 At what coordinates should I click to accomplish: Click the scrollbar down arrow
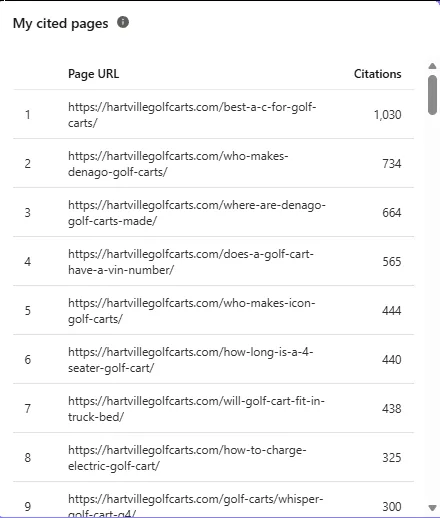pyautogui.click(x=432, y=508)
